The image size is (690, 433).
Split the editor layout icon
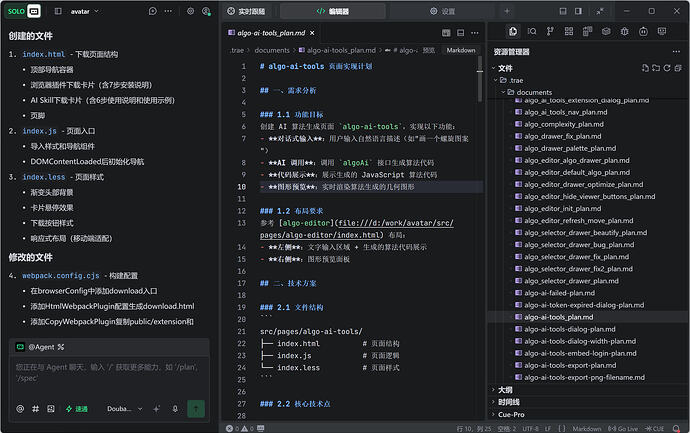461,33
